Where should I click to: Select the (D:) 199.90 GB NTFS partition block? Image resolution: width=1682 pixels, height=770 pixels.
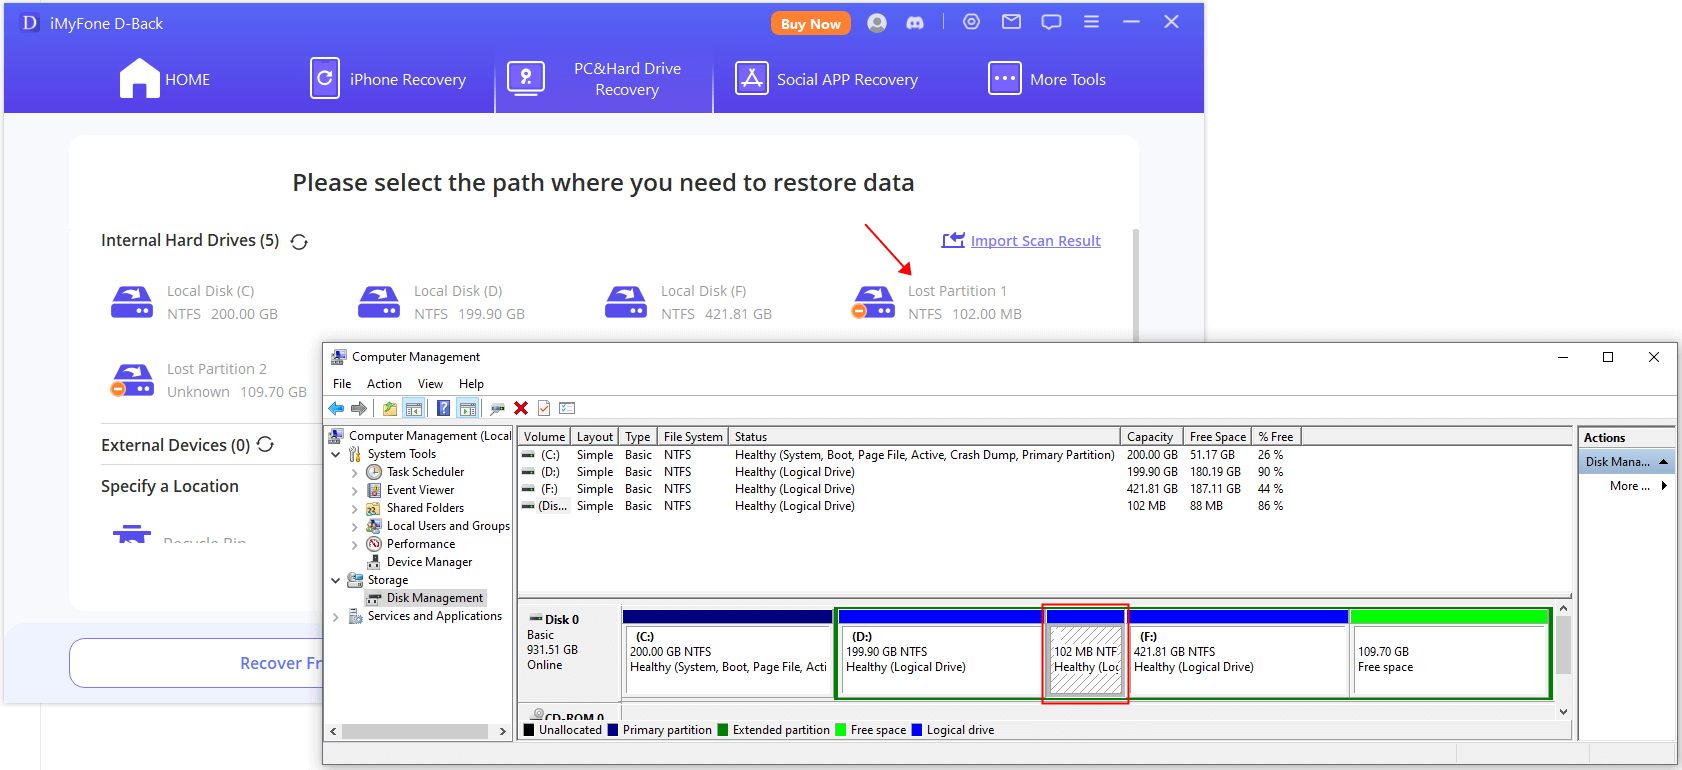tap(939, 652)
